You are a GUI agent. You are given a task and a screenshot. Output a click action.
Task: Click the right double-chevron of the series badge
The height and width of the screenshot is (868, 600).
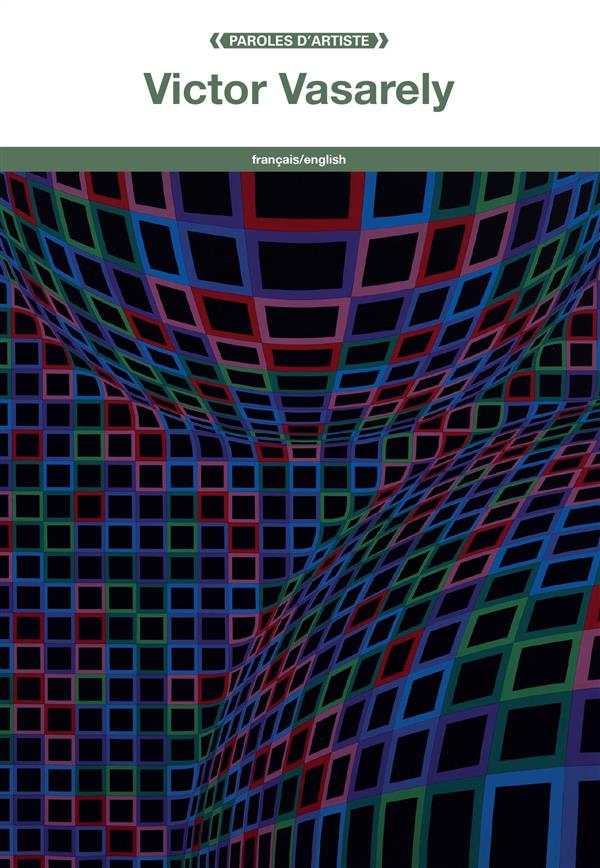pos(383,41)
